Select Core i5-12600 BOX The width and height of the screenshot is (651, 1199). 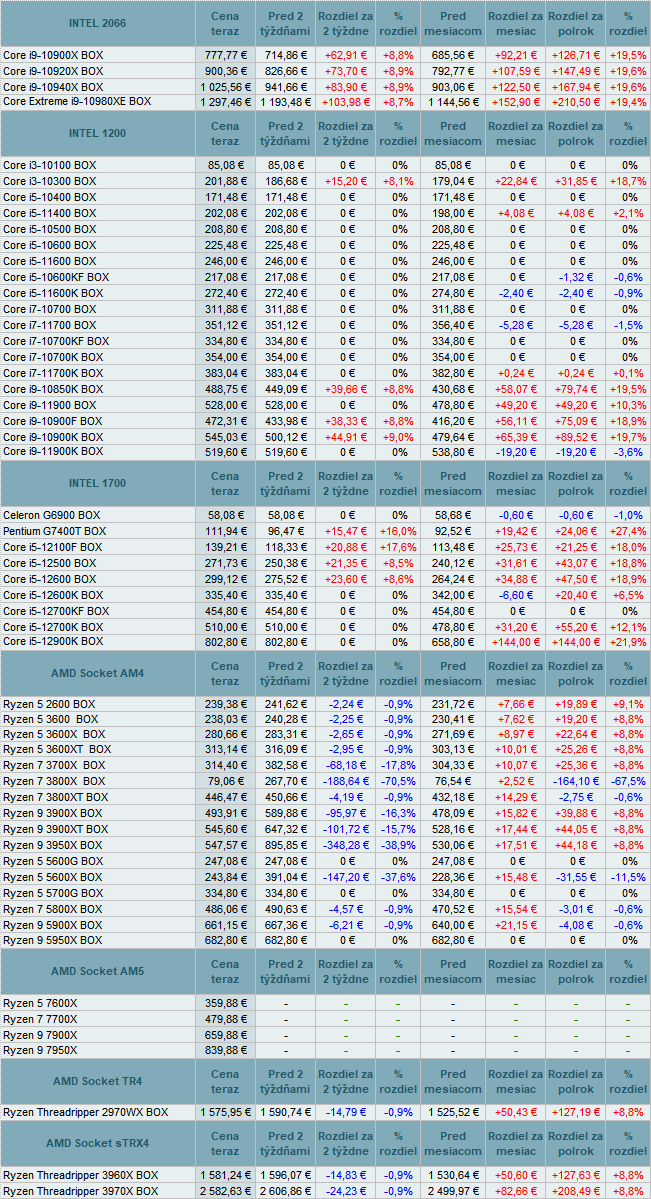click(x=50, y=580)
